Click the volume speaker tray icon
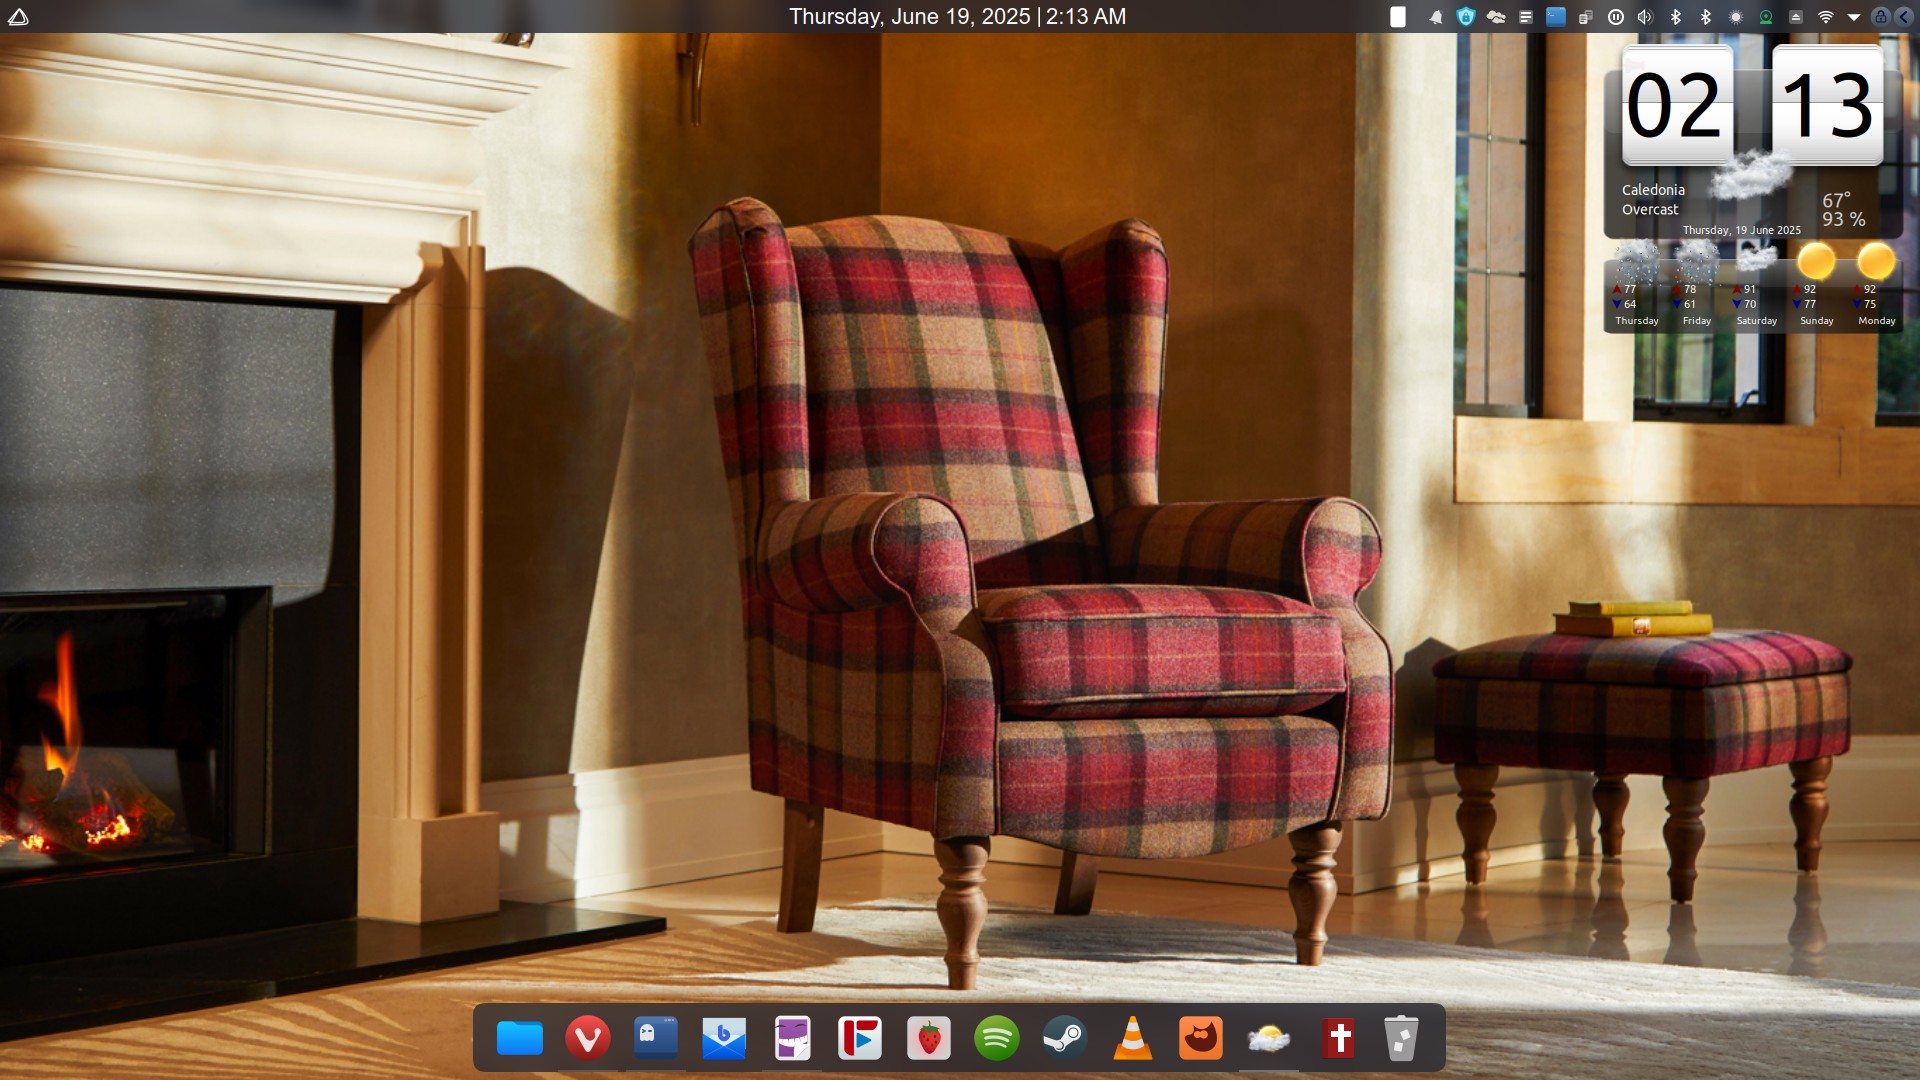Image resolution: width=1920 pixels, height=1080 pixels. [1645, 17]
